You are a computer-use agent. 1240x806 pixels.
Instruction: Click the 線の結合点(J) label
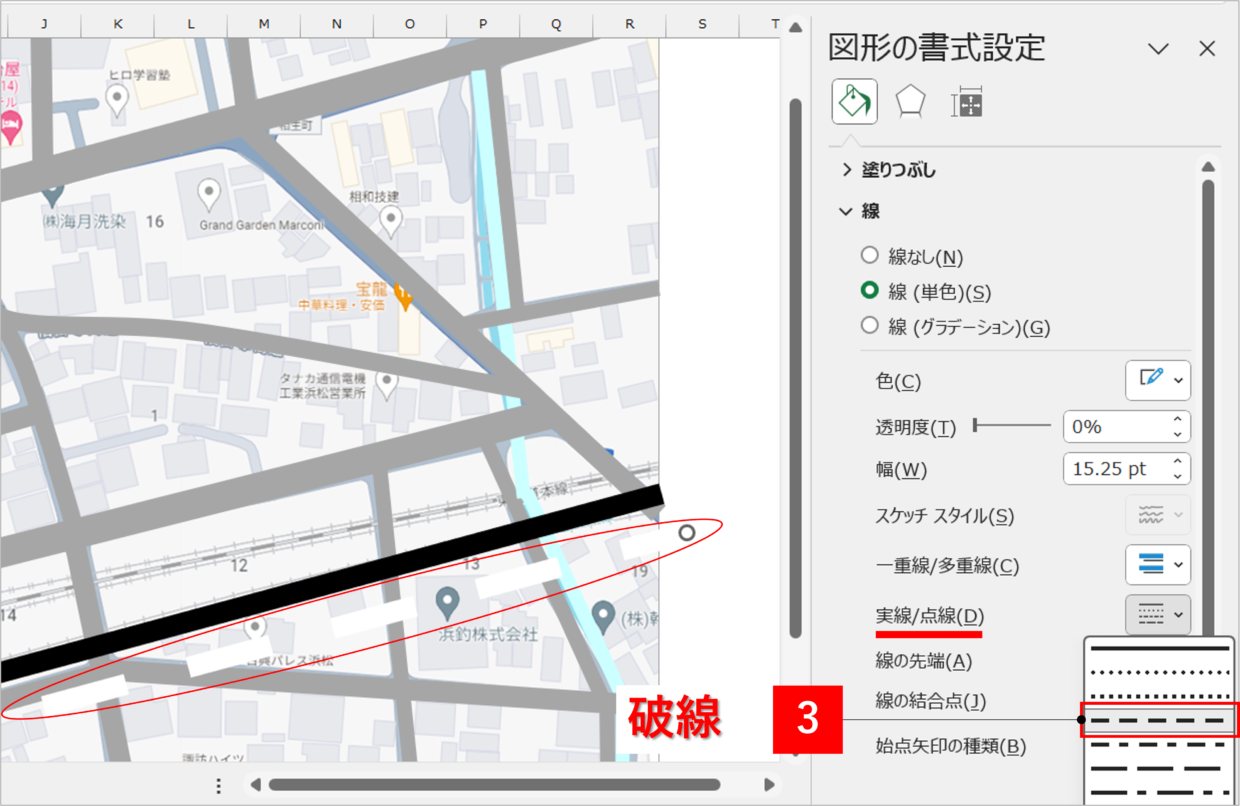[930, 701]
